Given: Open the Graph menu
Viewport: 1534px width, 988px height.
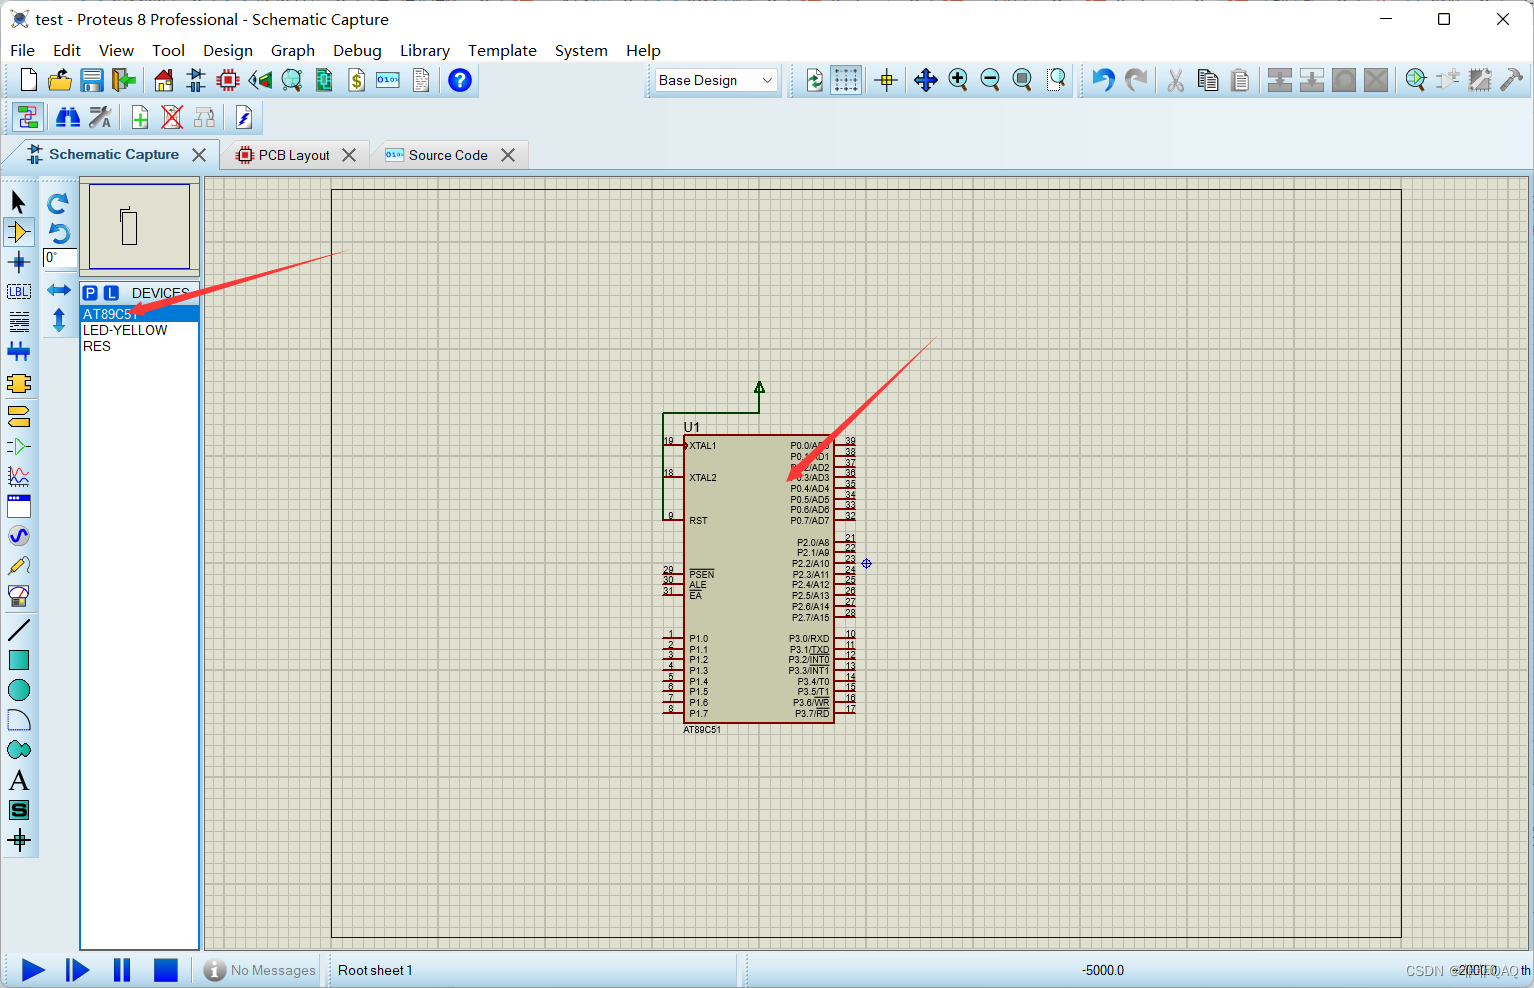Looking at the screenshot, I should coord(293,50).
